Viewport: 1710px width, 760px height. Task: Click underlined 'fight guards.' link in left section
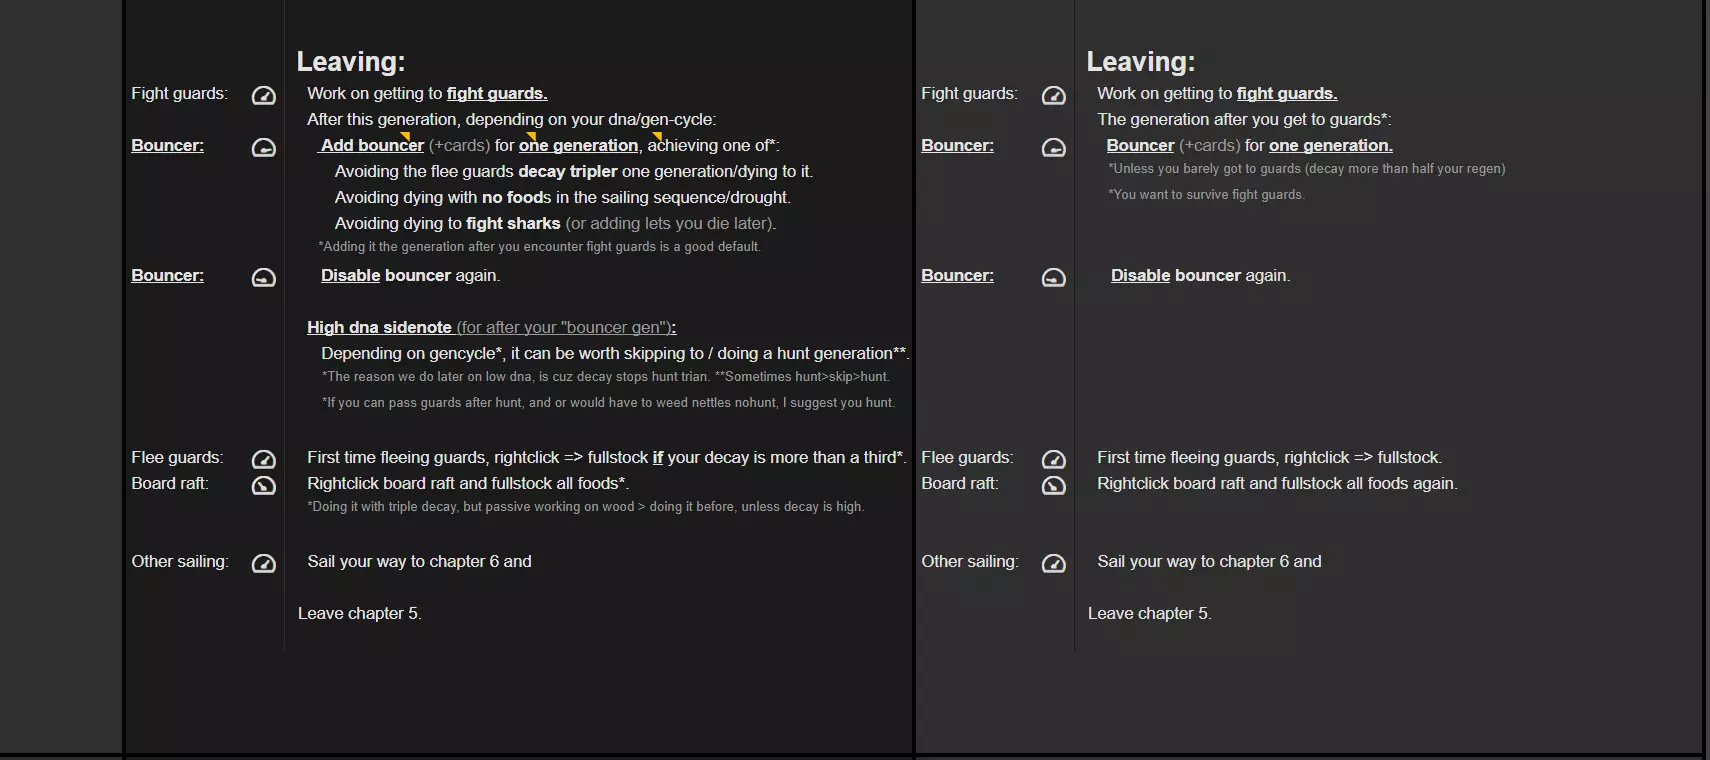pos(496,93)
